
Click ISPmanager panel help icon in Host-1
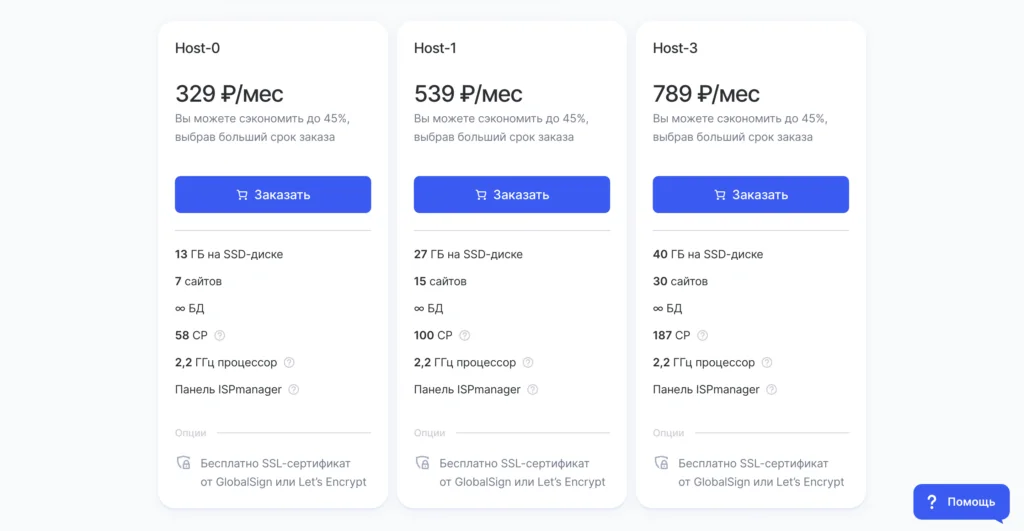coord(533,389)
